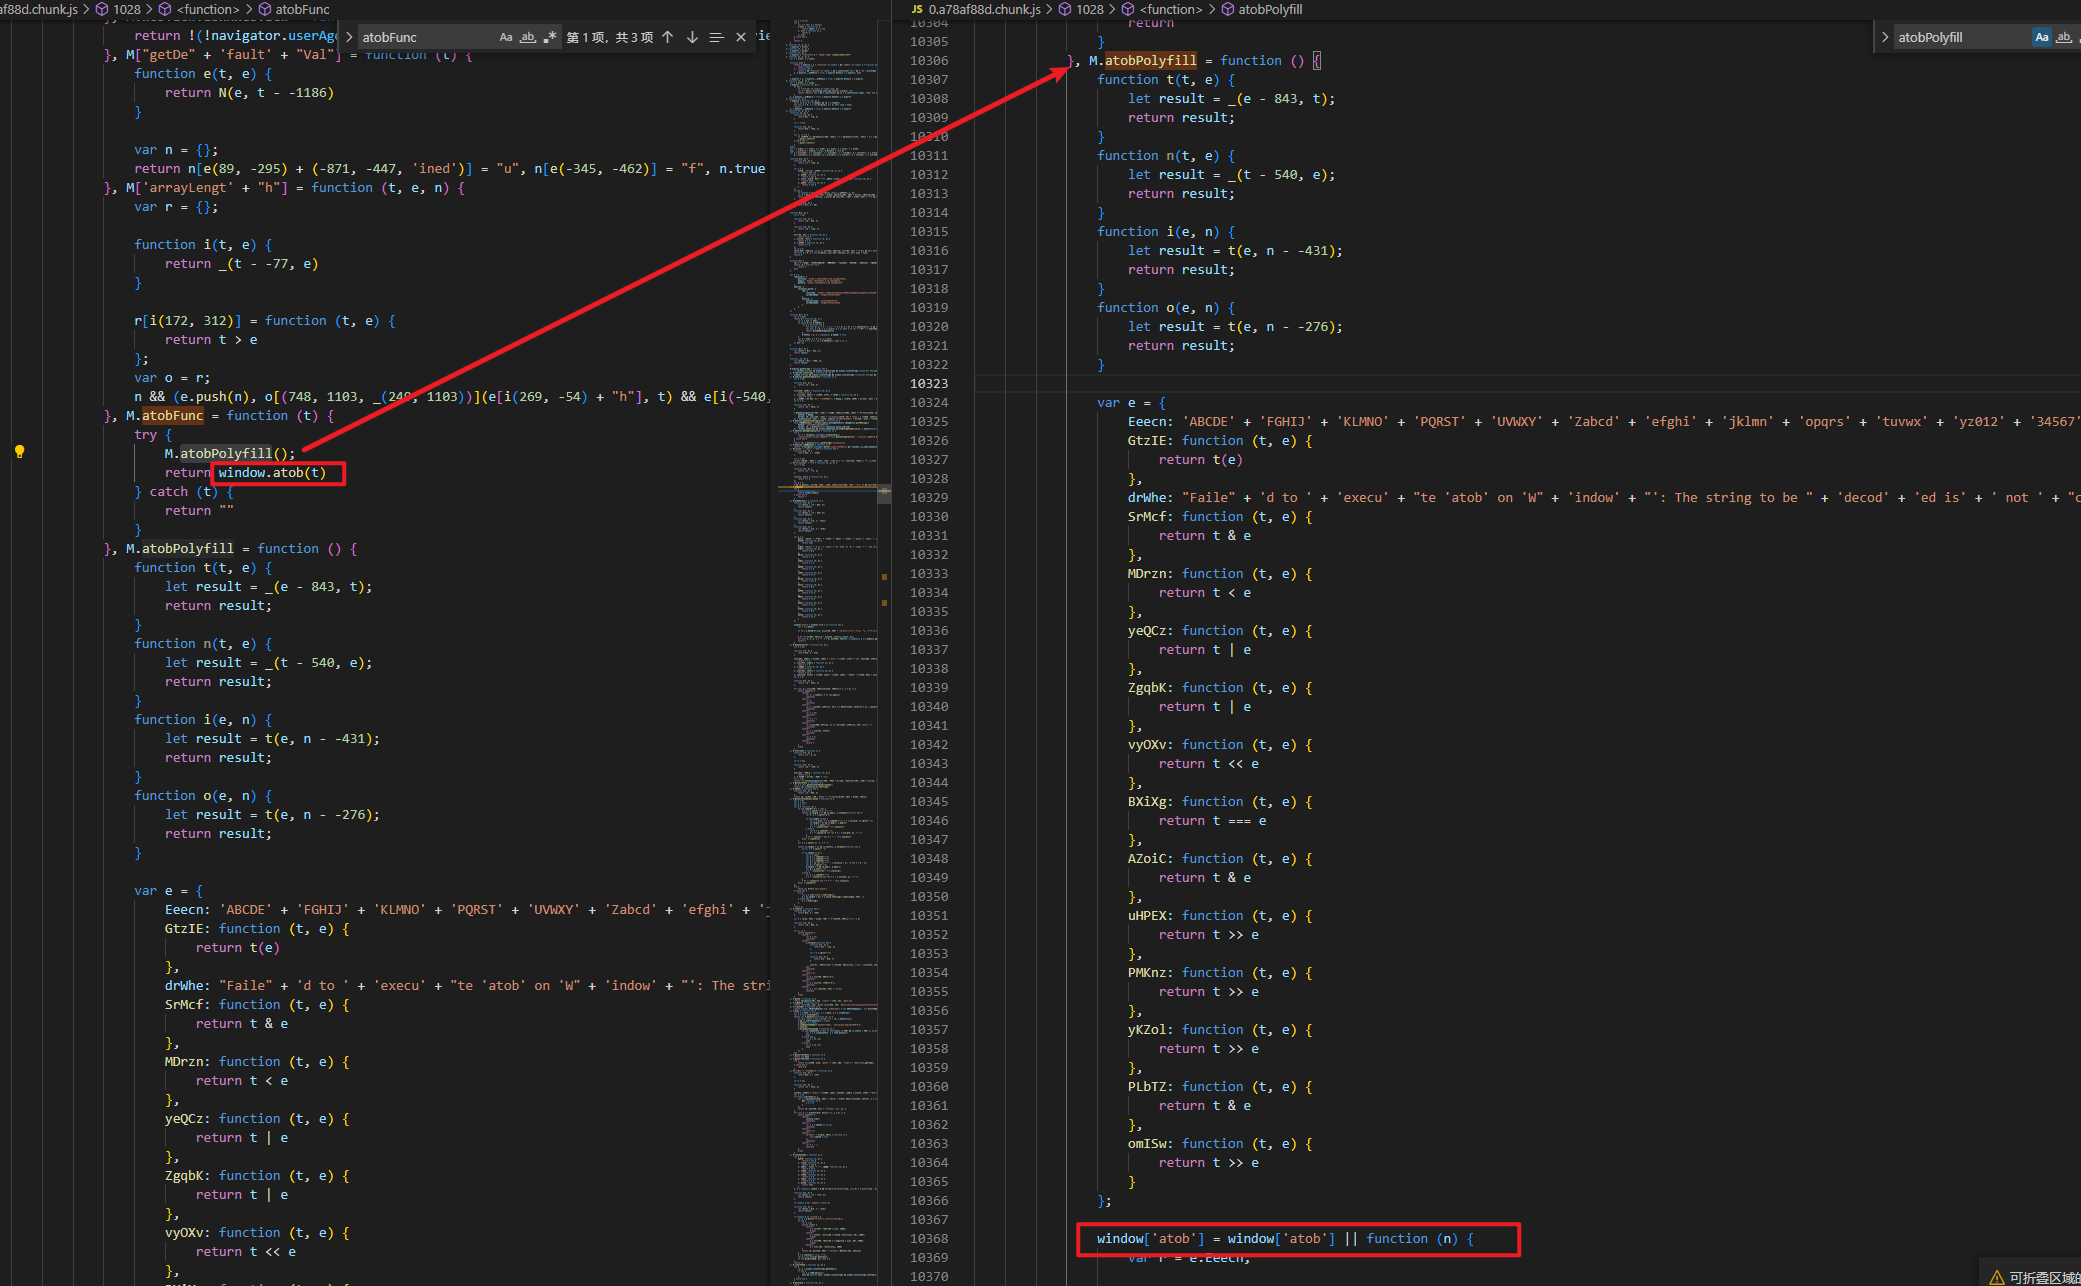2081x1286 pixels.
Task: Click the cube icon before right breadcrumb 1028
Action: (x=1065, y=9)
